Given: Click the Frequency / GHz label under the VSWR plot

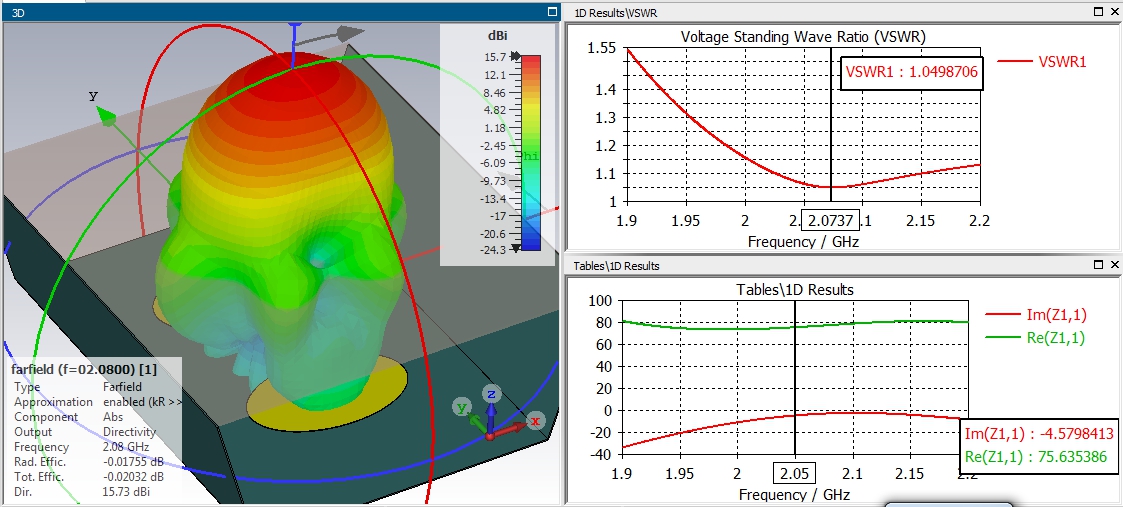Looking at the screenshot, I should (x=803, y=241).
